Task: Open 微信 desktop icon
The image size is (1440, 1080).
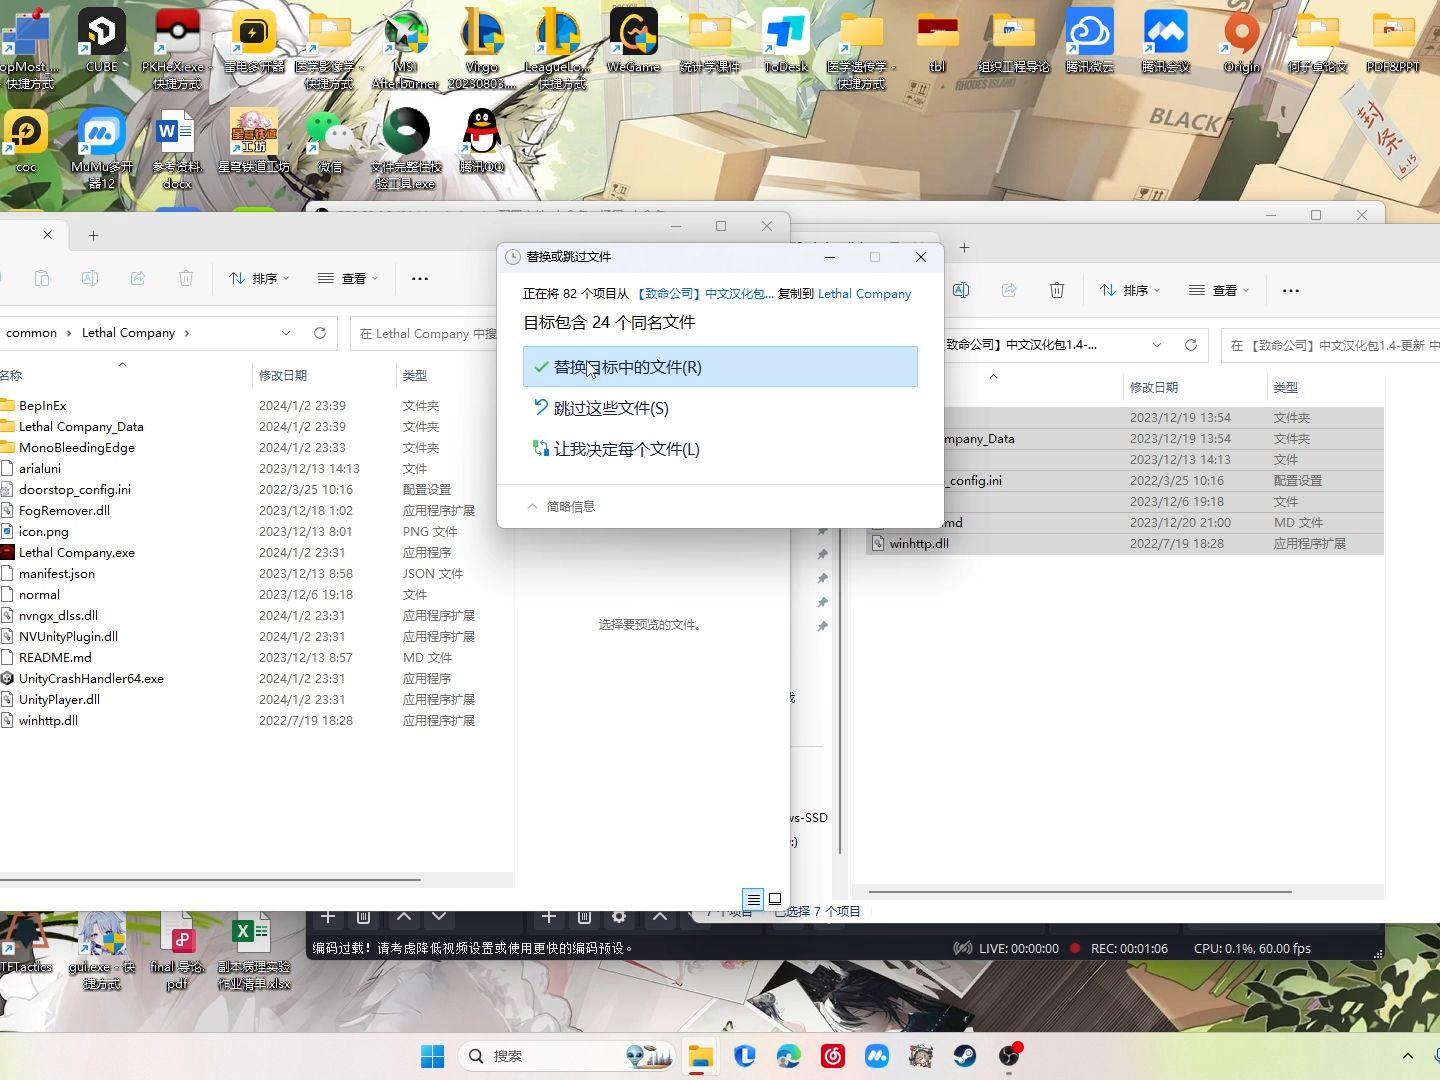Action: point(330,140)
